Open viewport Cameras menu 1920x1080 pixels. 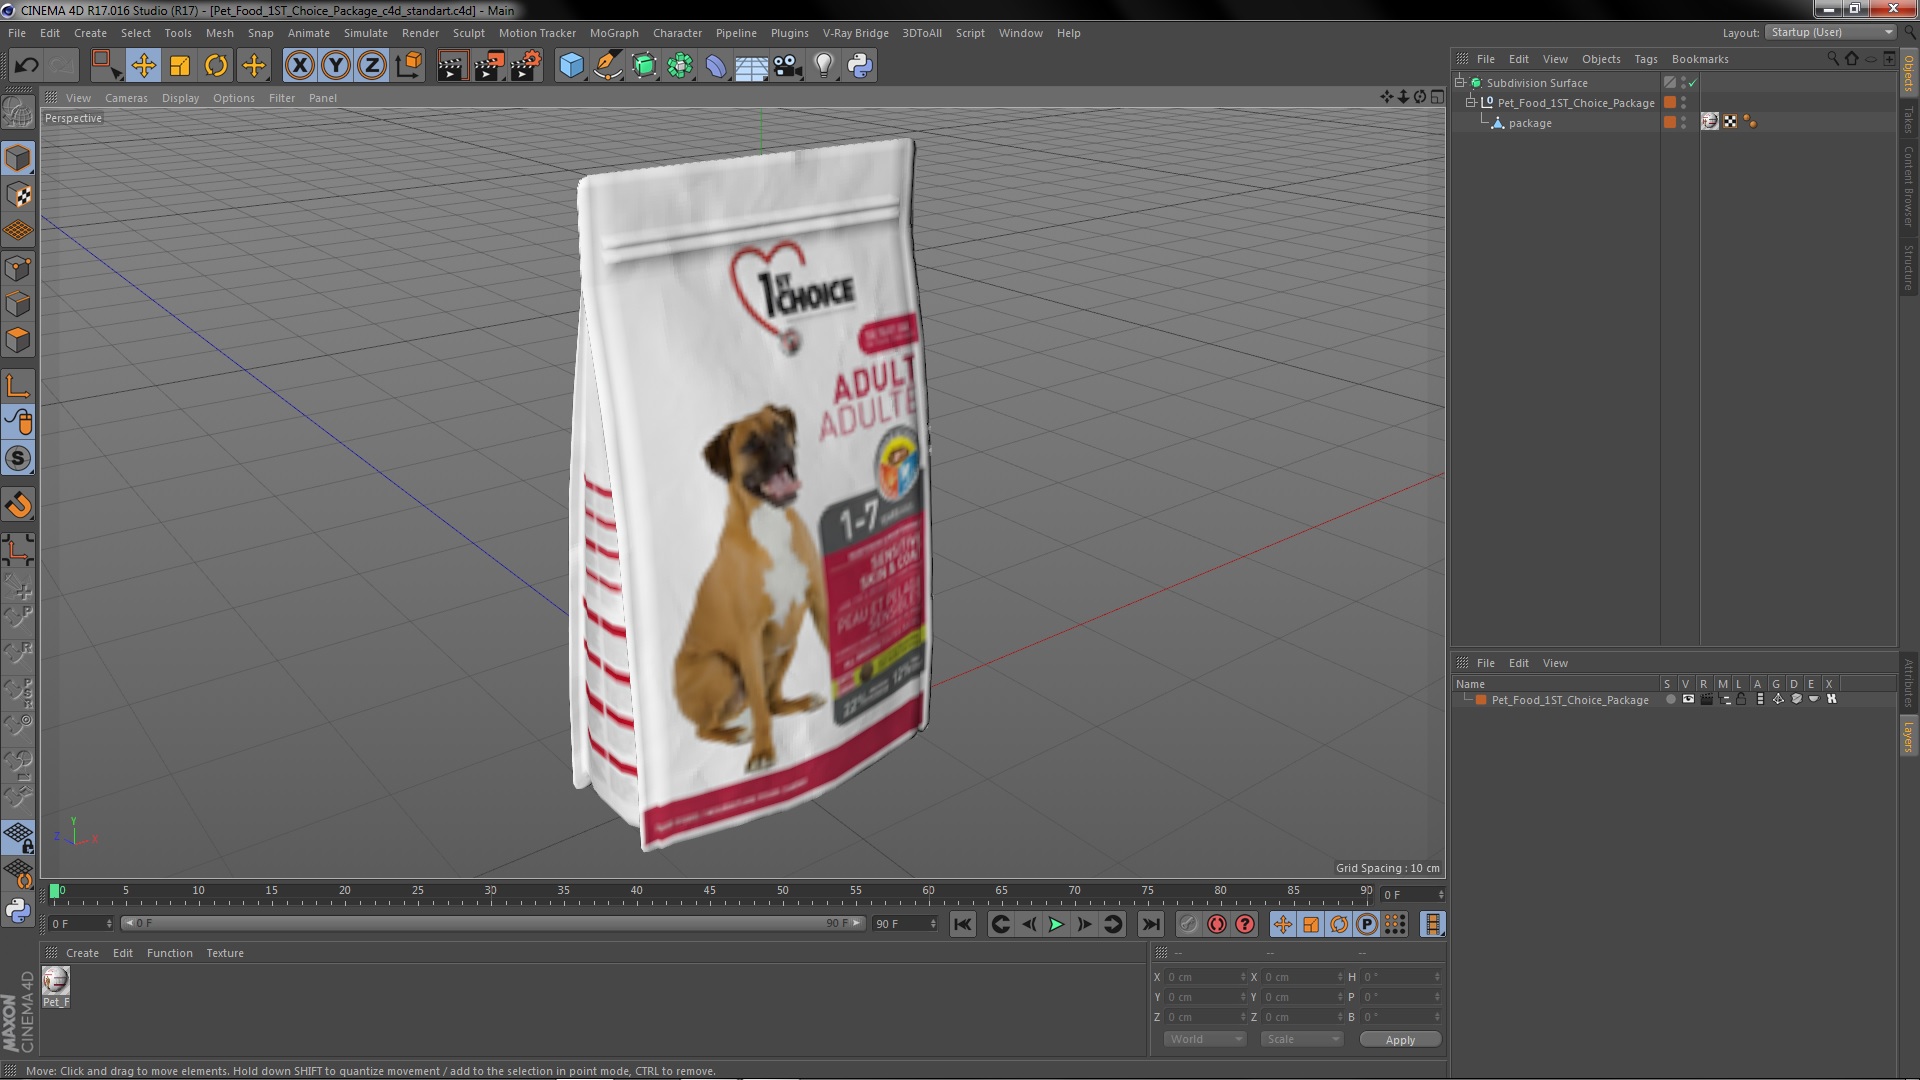click(x=126, y=98)
